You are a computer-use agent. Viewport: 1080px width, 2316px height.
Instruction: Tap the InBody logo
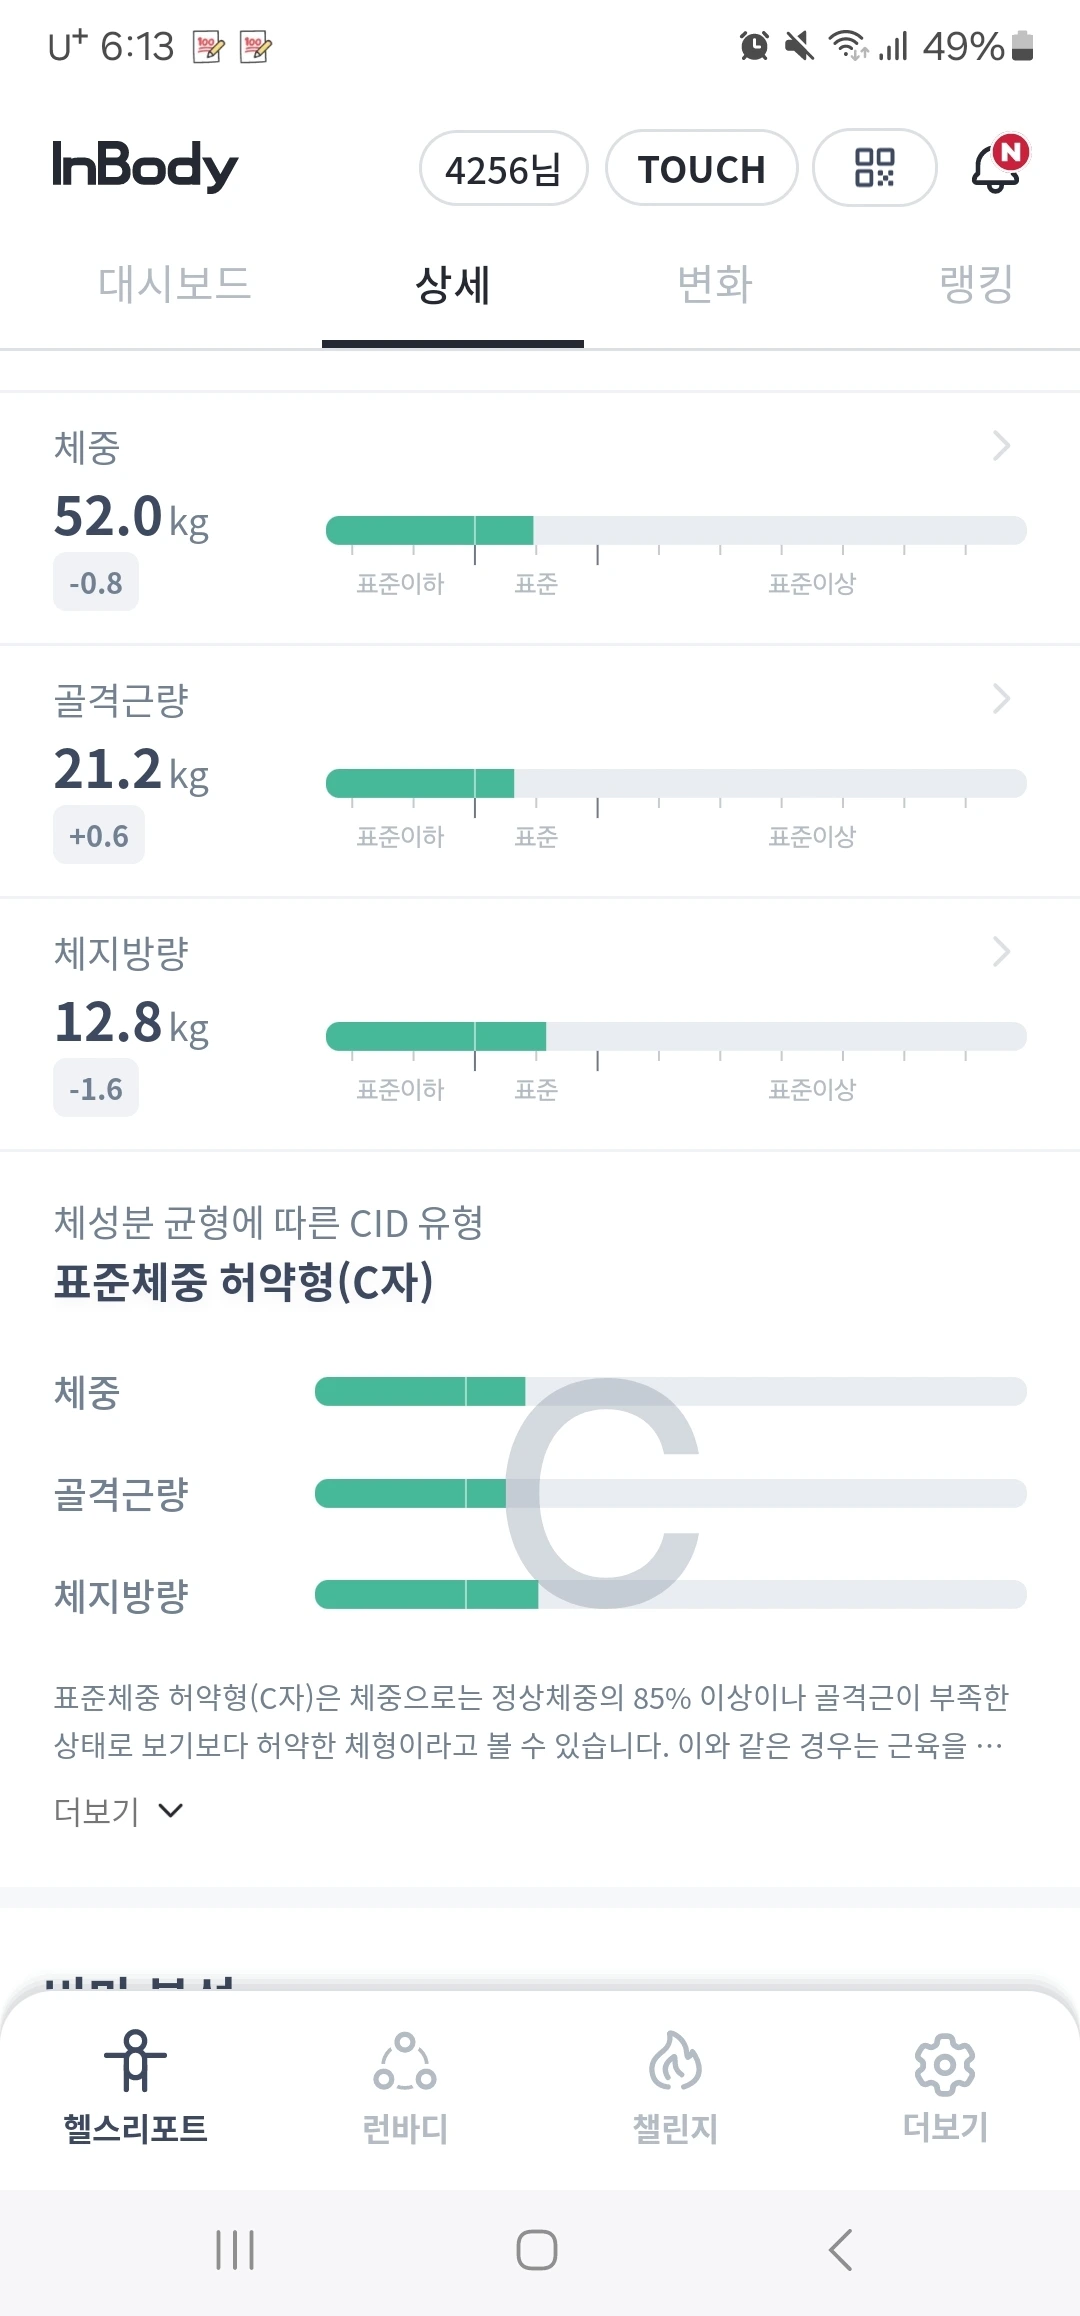point(145,166)
